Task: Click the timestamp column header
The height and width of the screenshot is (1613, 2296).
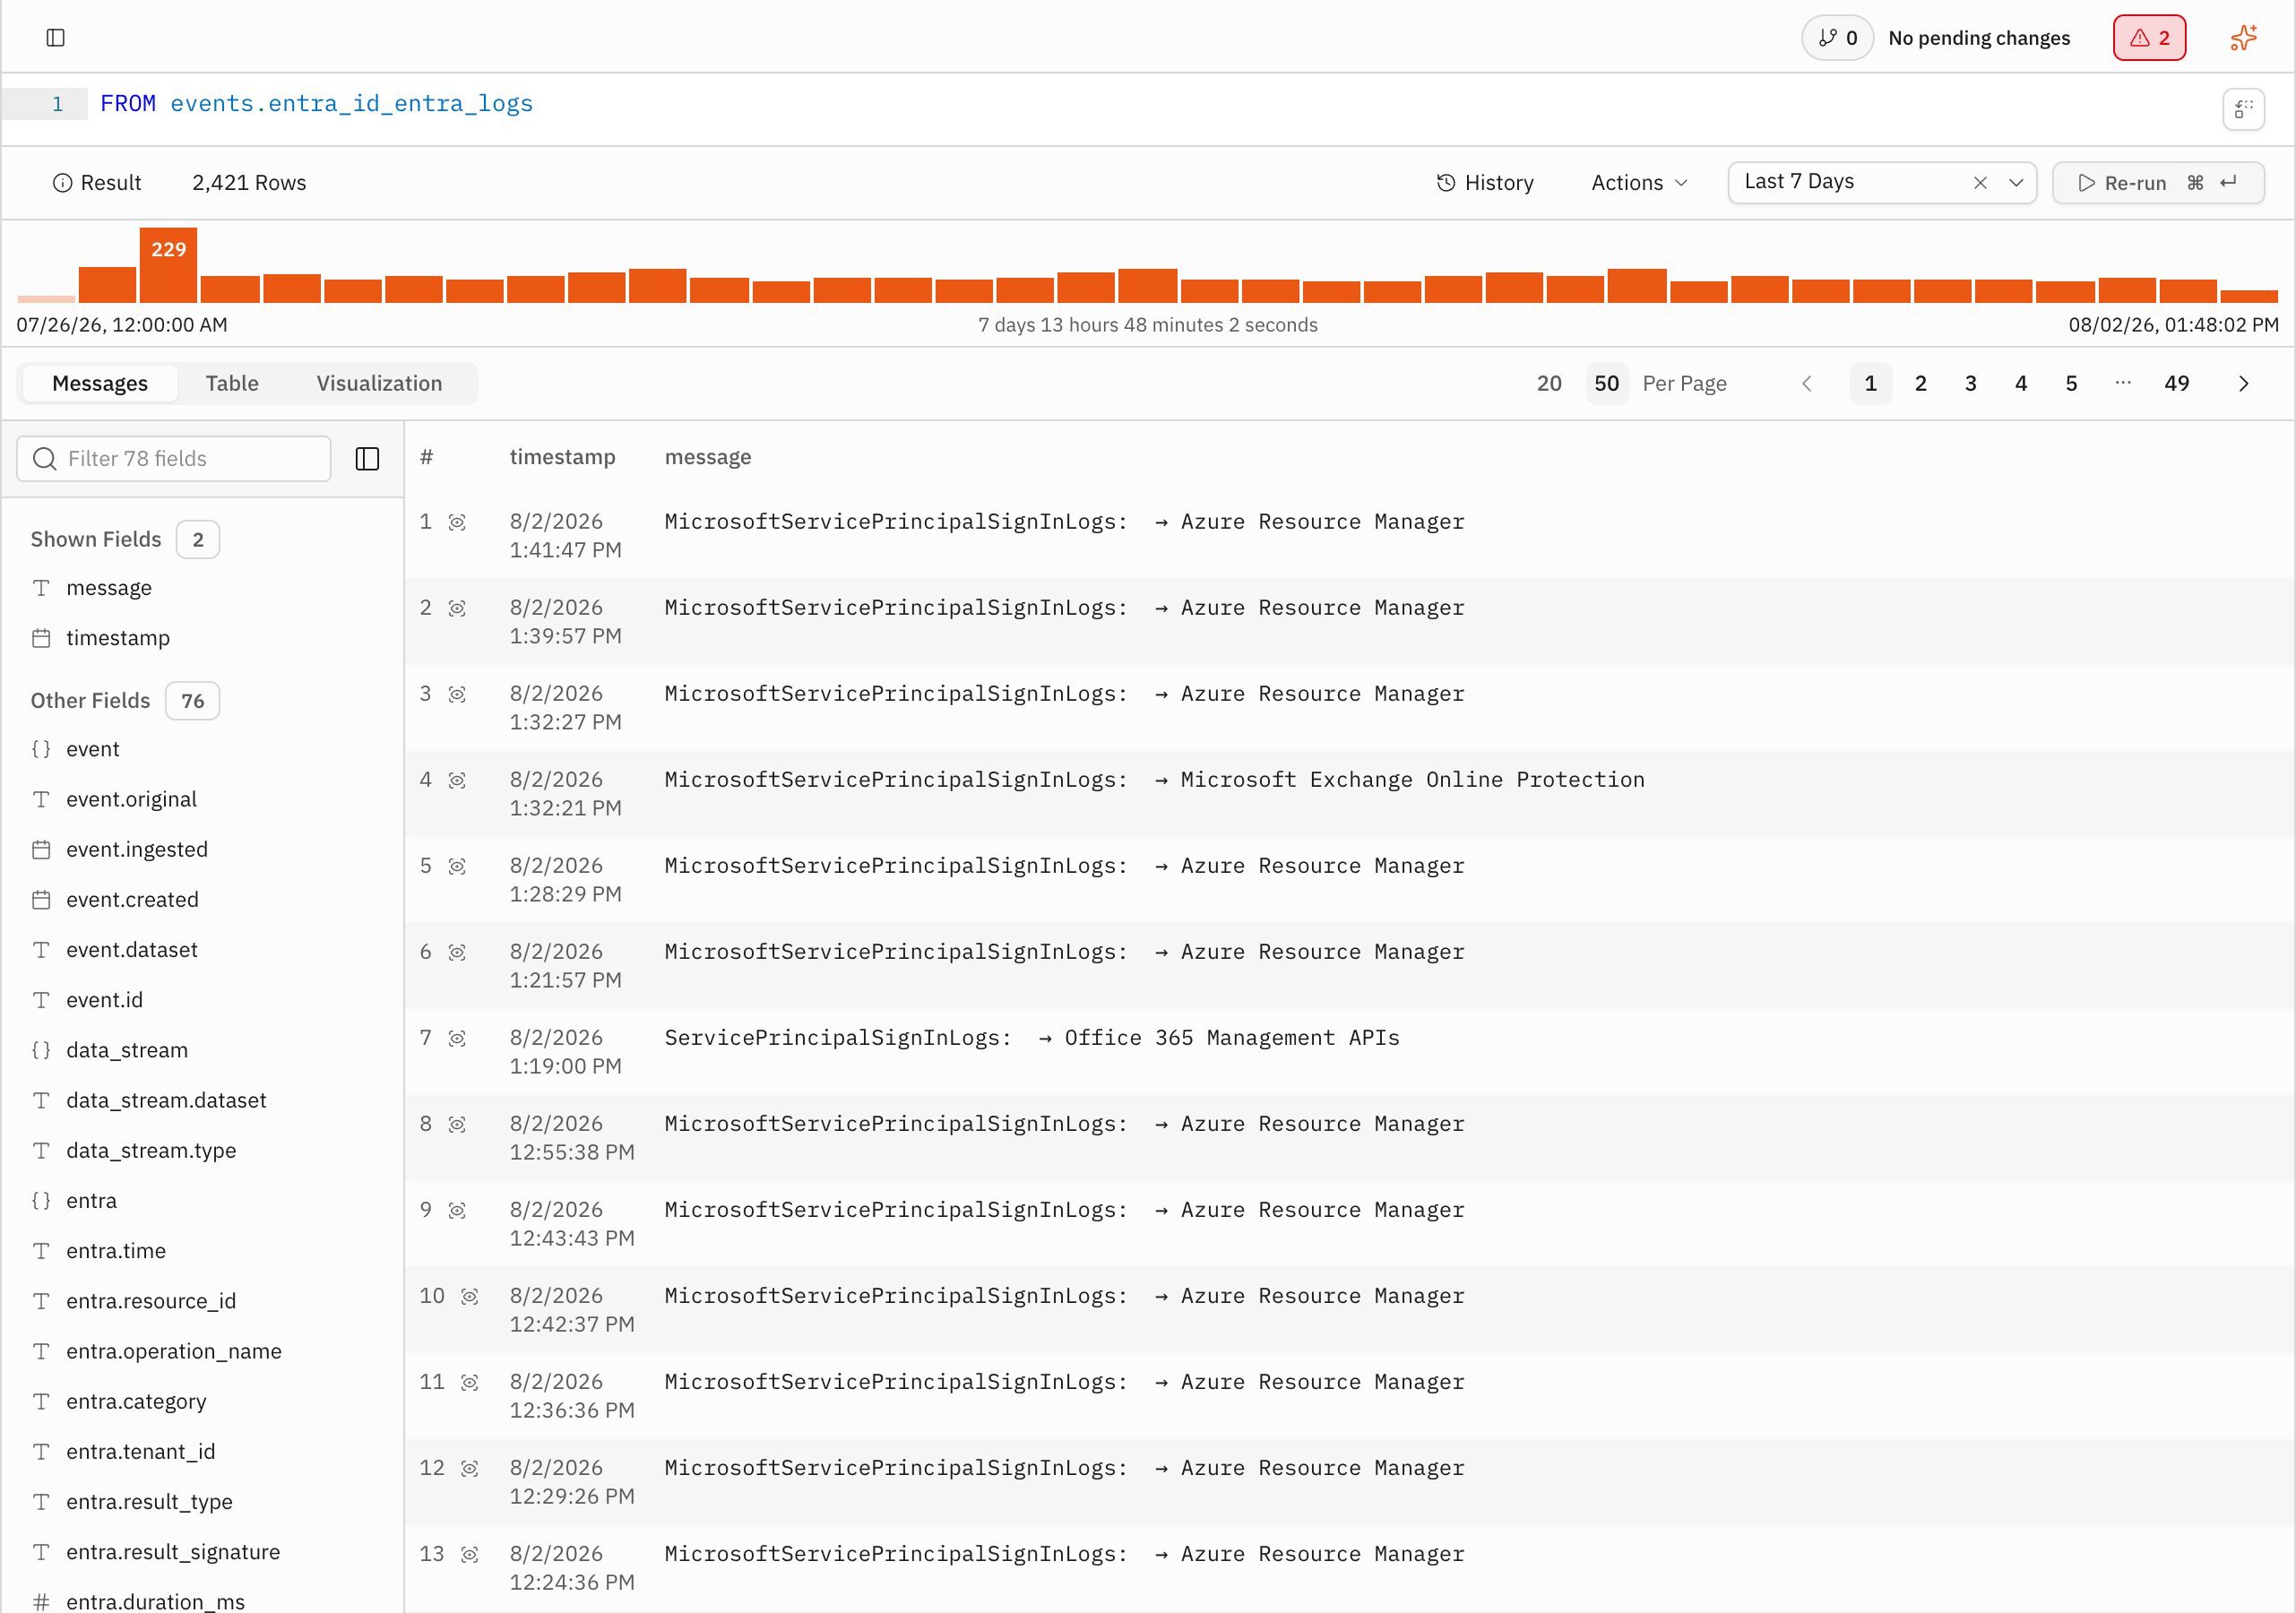Action: click(562, 457)
